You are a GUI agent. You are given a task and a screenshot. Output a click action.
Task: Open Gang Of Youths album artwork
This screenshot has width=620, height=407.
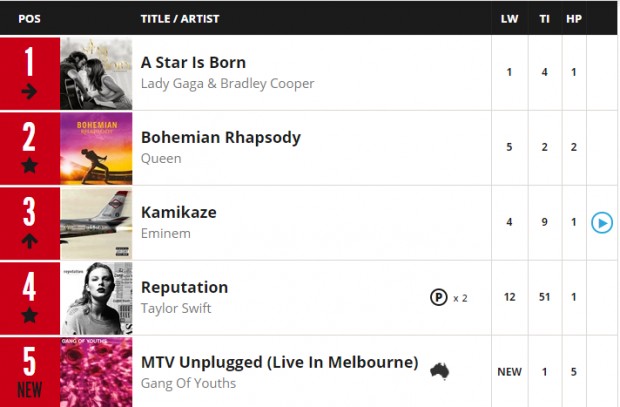pos(96,372)
